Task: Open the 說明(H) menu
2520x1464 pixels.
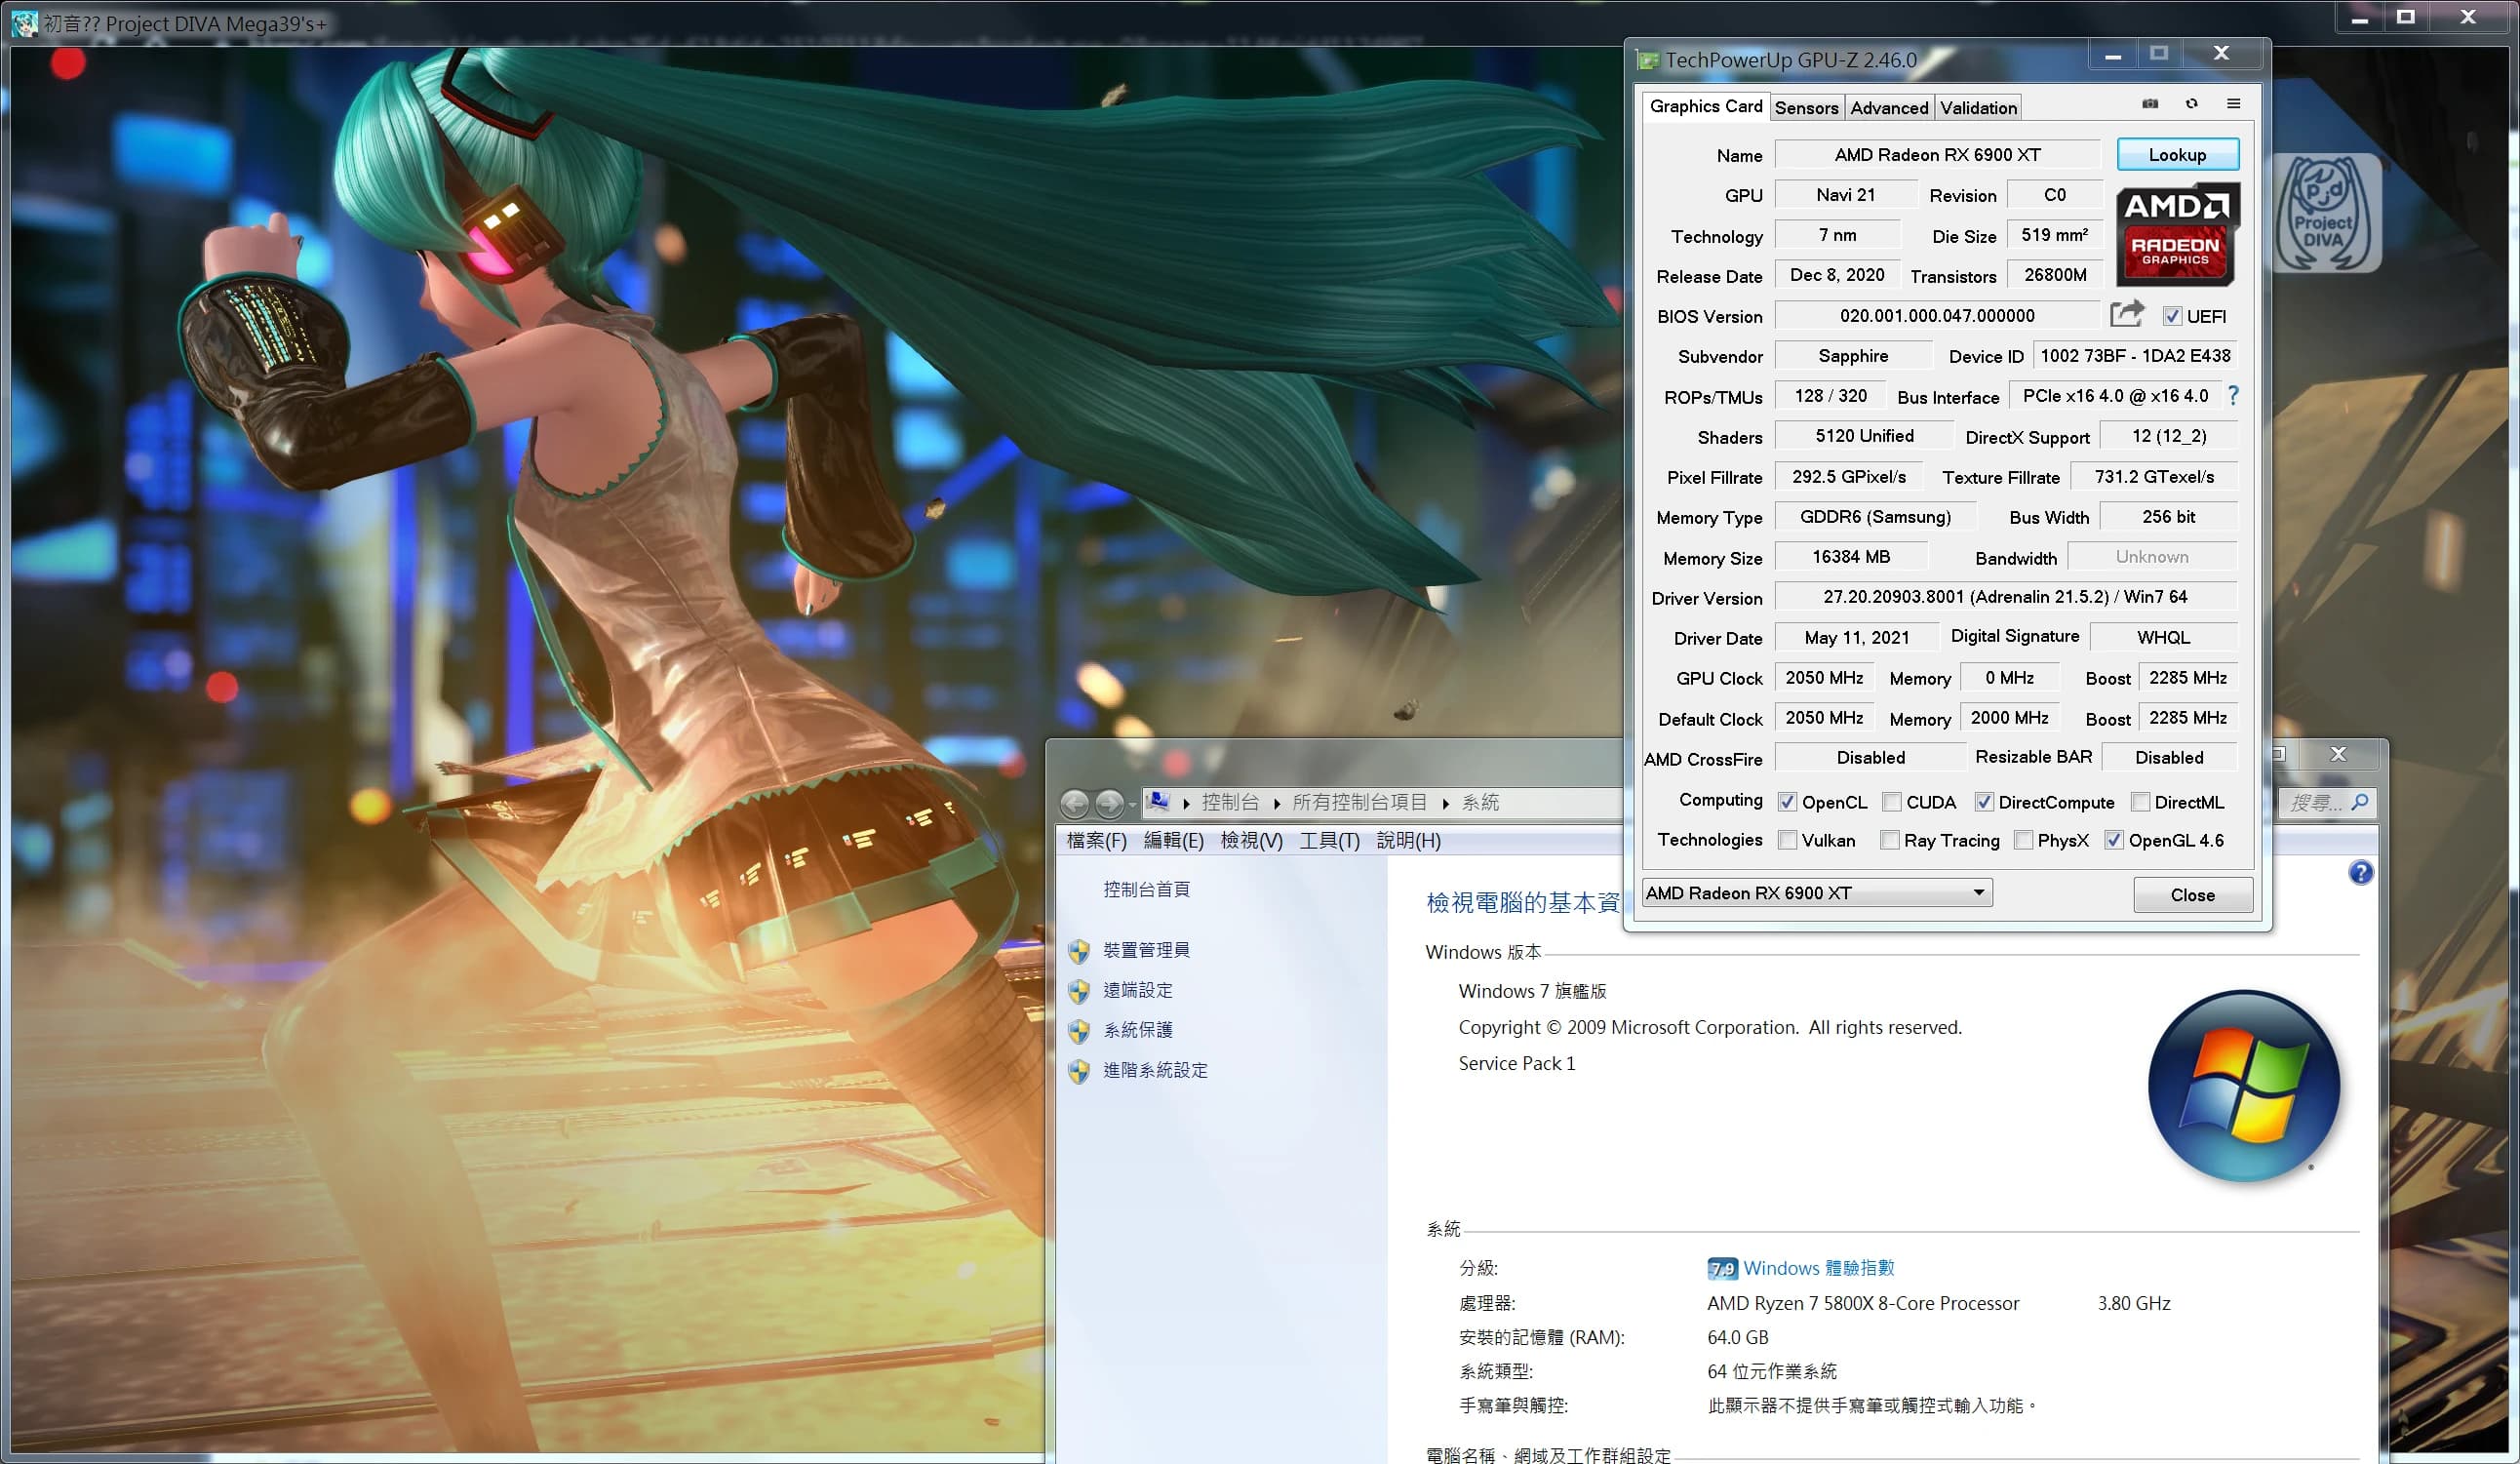Action: (x=1408, y=841)
